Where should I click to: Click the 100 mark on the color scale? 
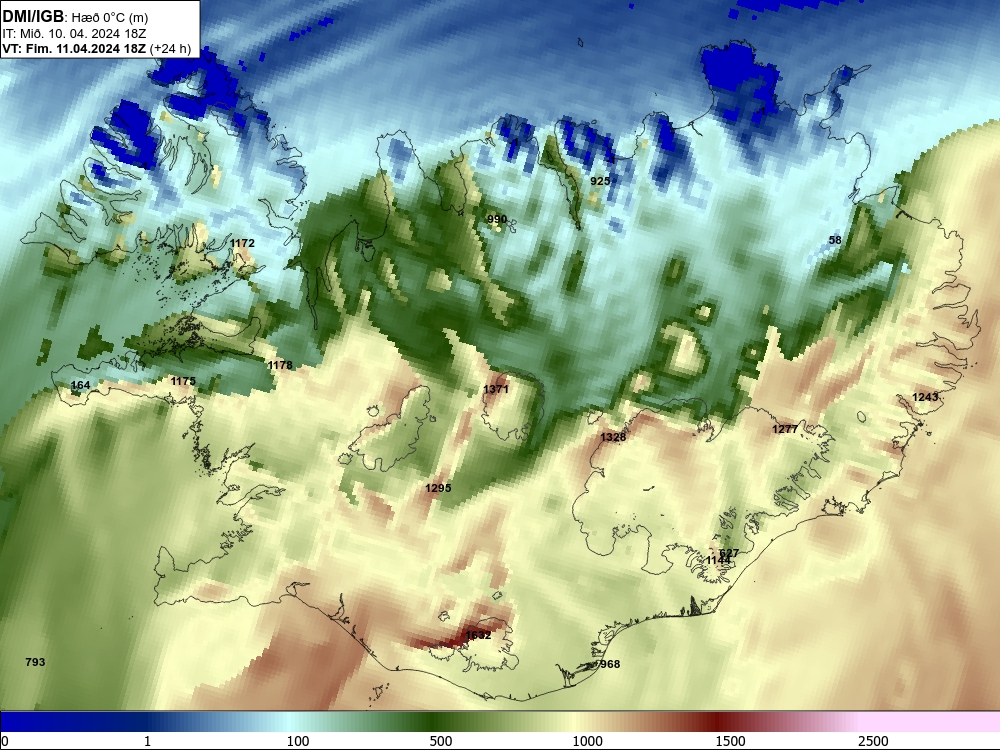click(298, 741)
